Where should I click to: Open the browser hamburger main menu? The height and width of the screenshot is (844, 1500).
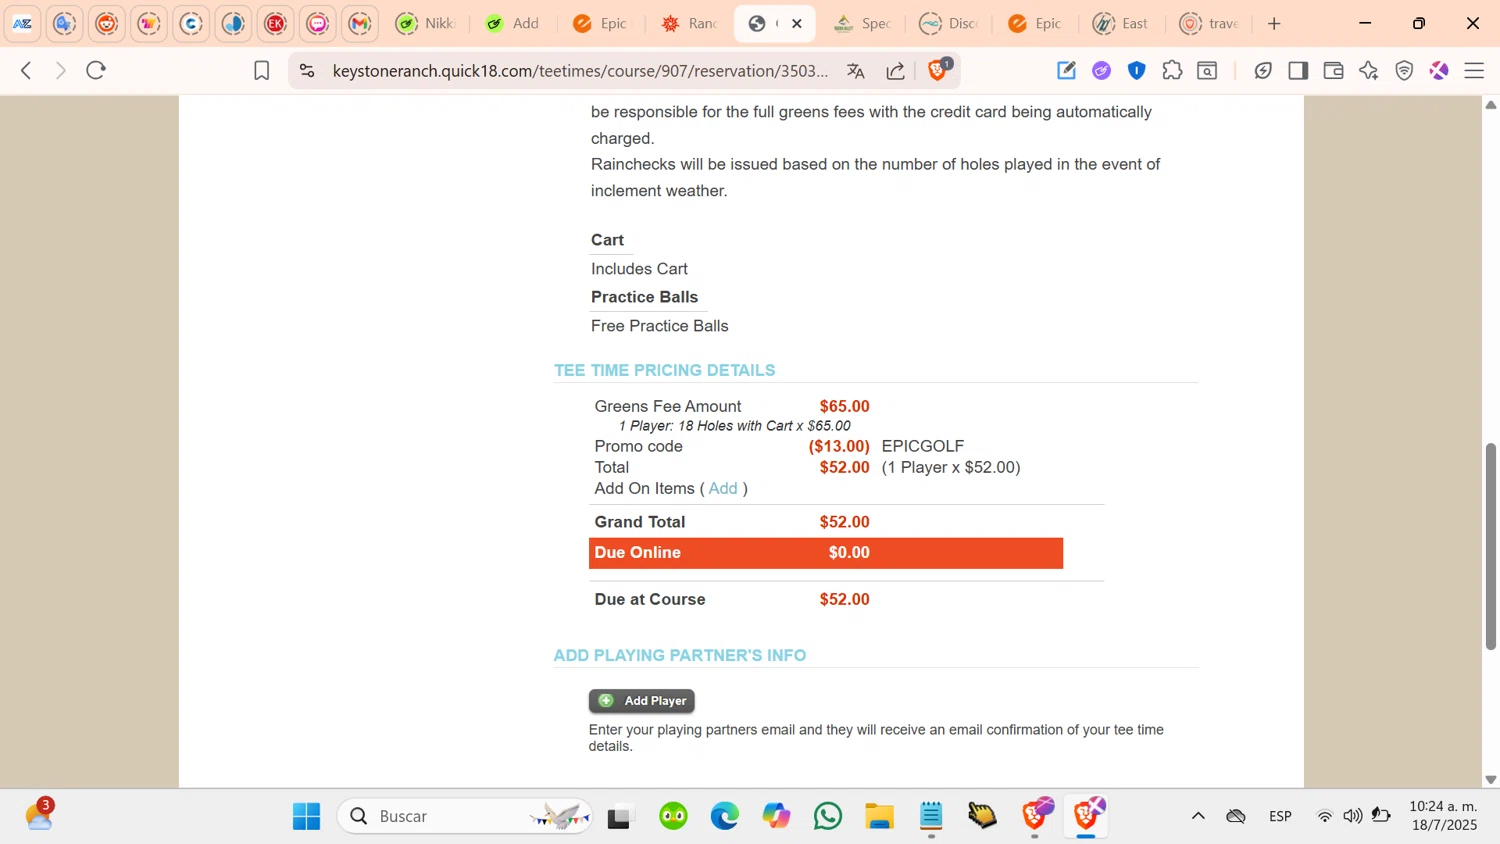tap(1474, 70)
